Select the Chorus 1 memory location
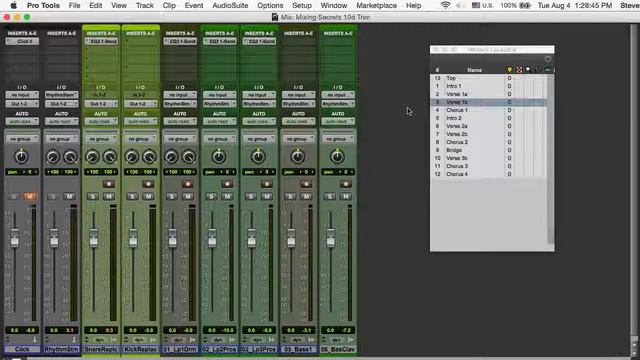The image size is (640, 360). 489,110
